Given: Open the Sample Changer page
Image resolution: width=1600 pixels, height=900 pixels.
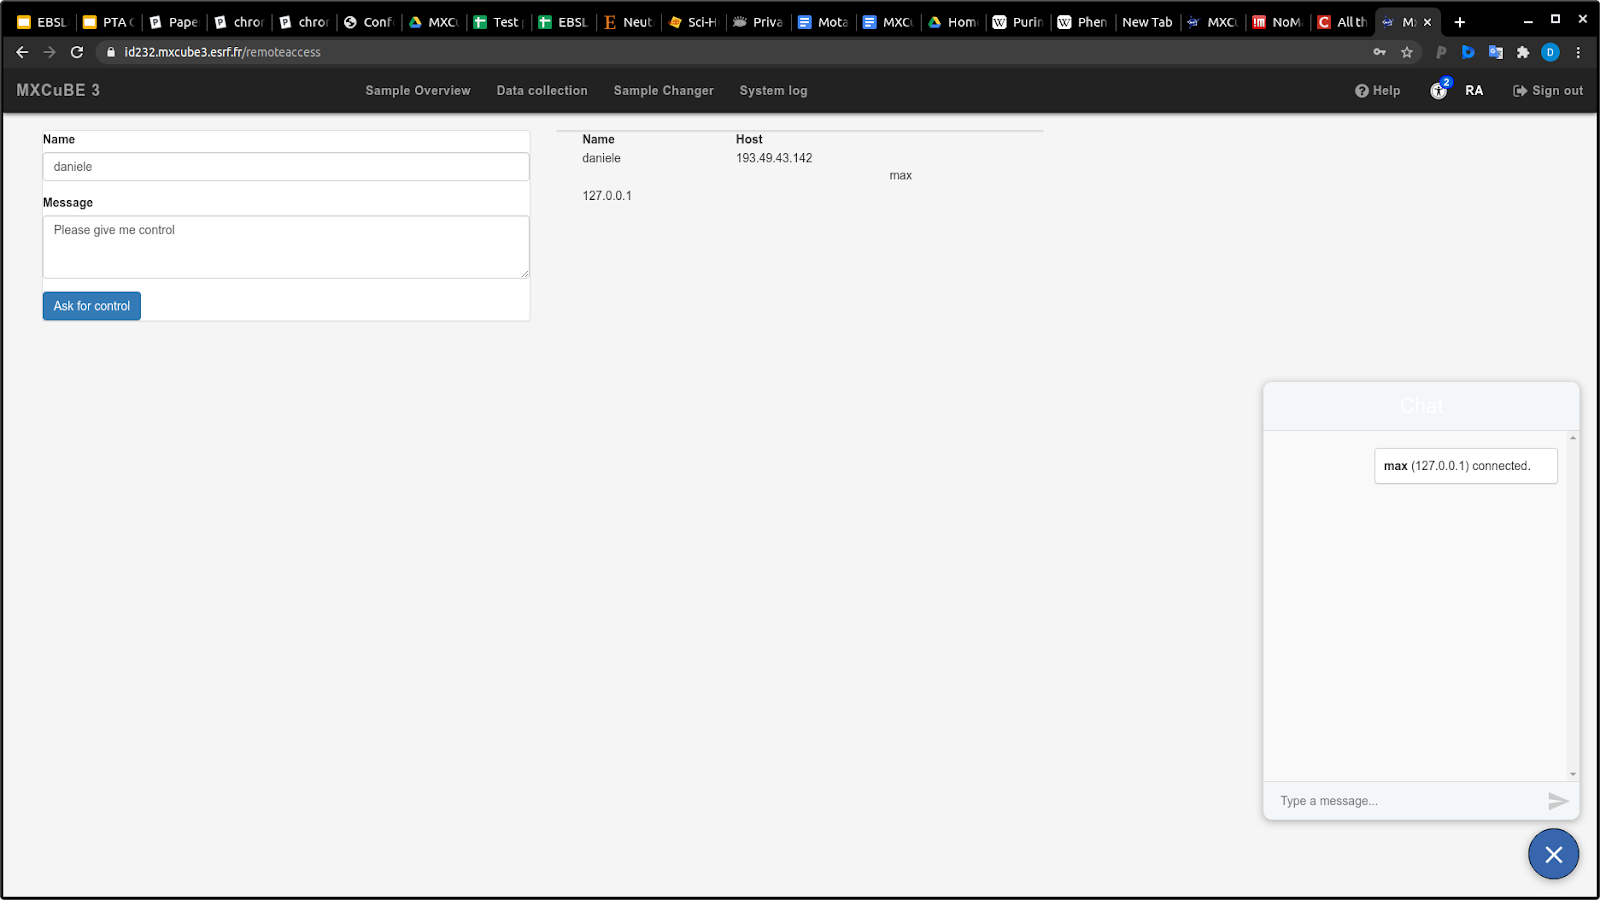Looking at the screenshot, I should pyautogui.click(x=664, y=90).
